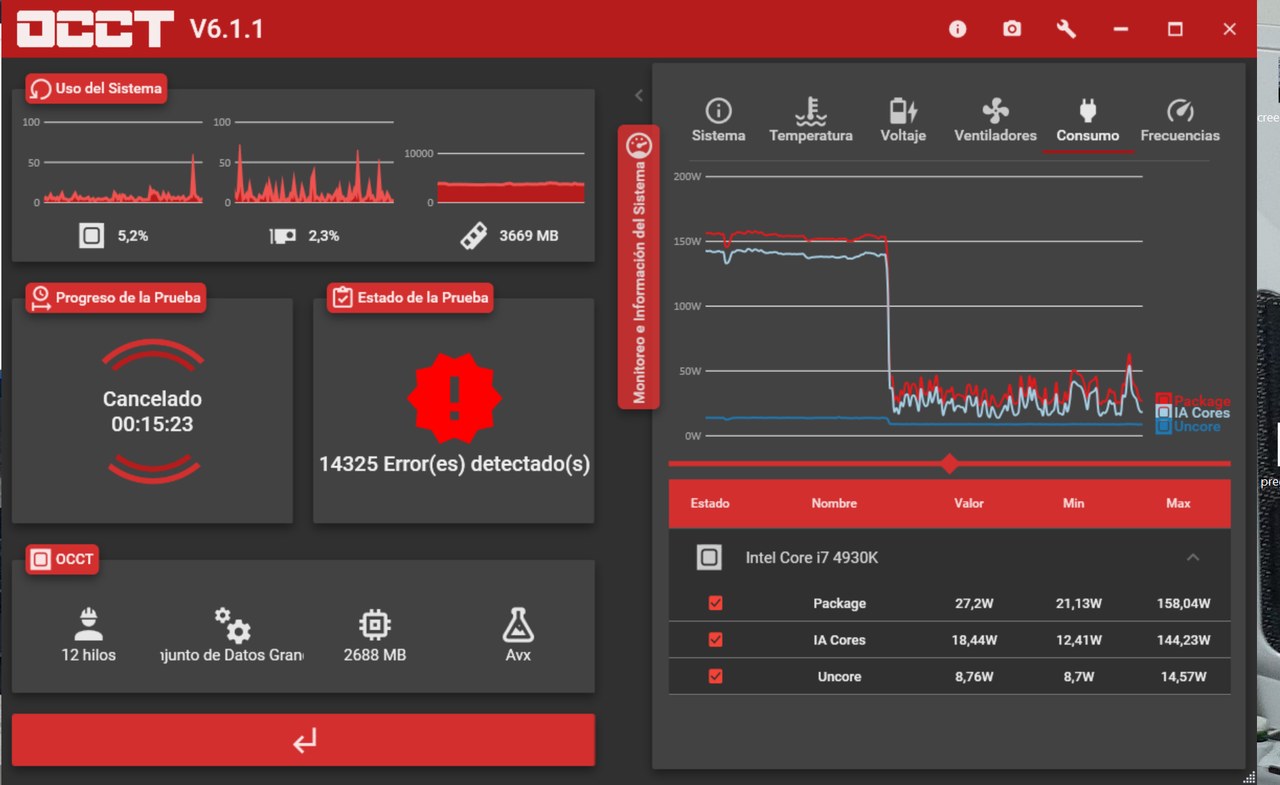This screenshot has width=1280, height=785.
Task: Click the Progreso de la Prueba header
Action: (x=116, y=297)
